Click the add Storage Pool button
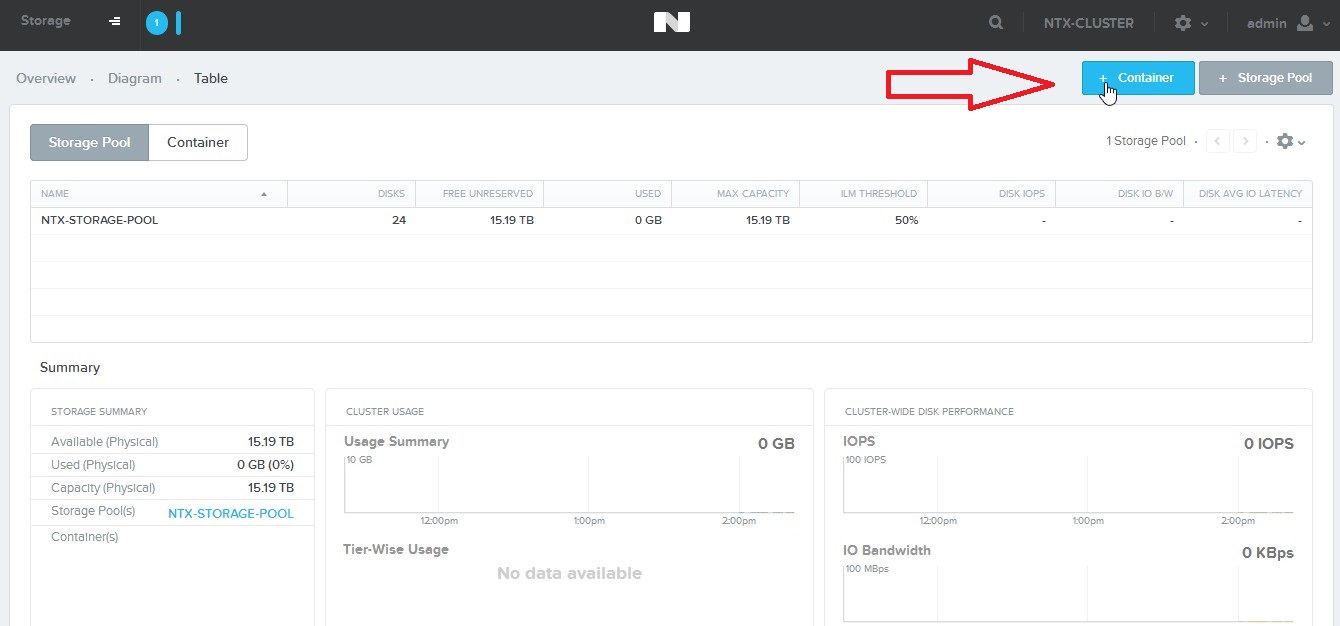This screenshot has width=1340, height=626. coord(1265,78)
